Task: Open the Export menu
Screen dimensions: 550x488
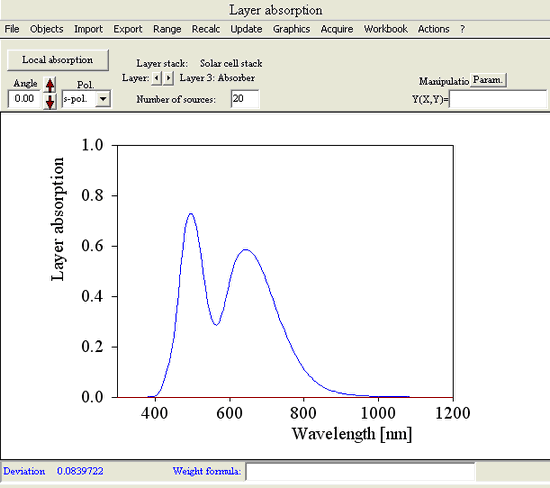Action: point(128,29)
